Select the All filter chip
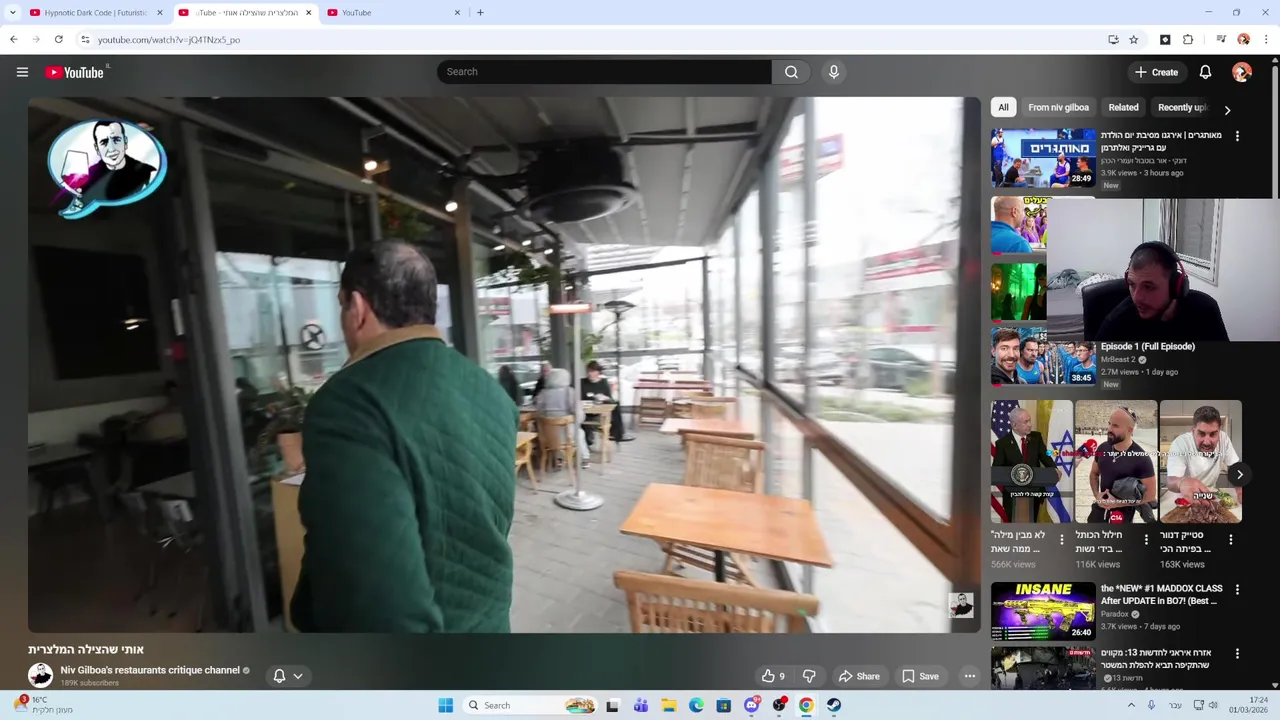 1003,108
